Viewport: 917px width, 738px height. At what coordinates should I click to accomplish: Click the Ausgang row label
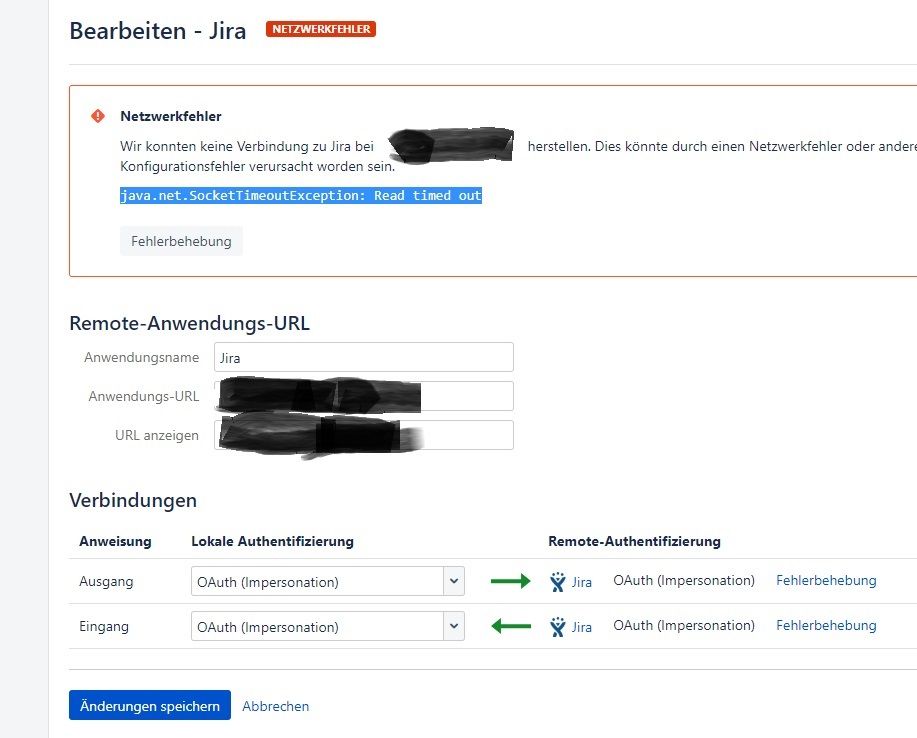click(x=106, y=581)
